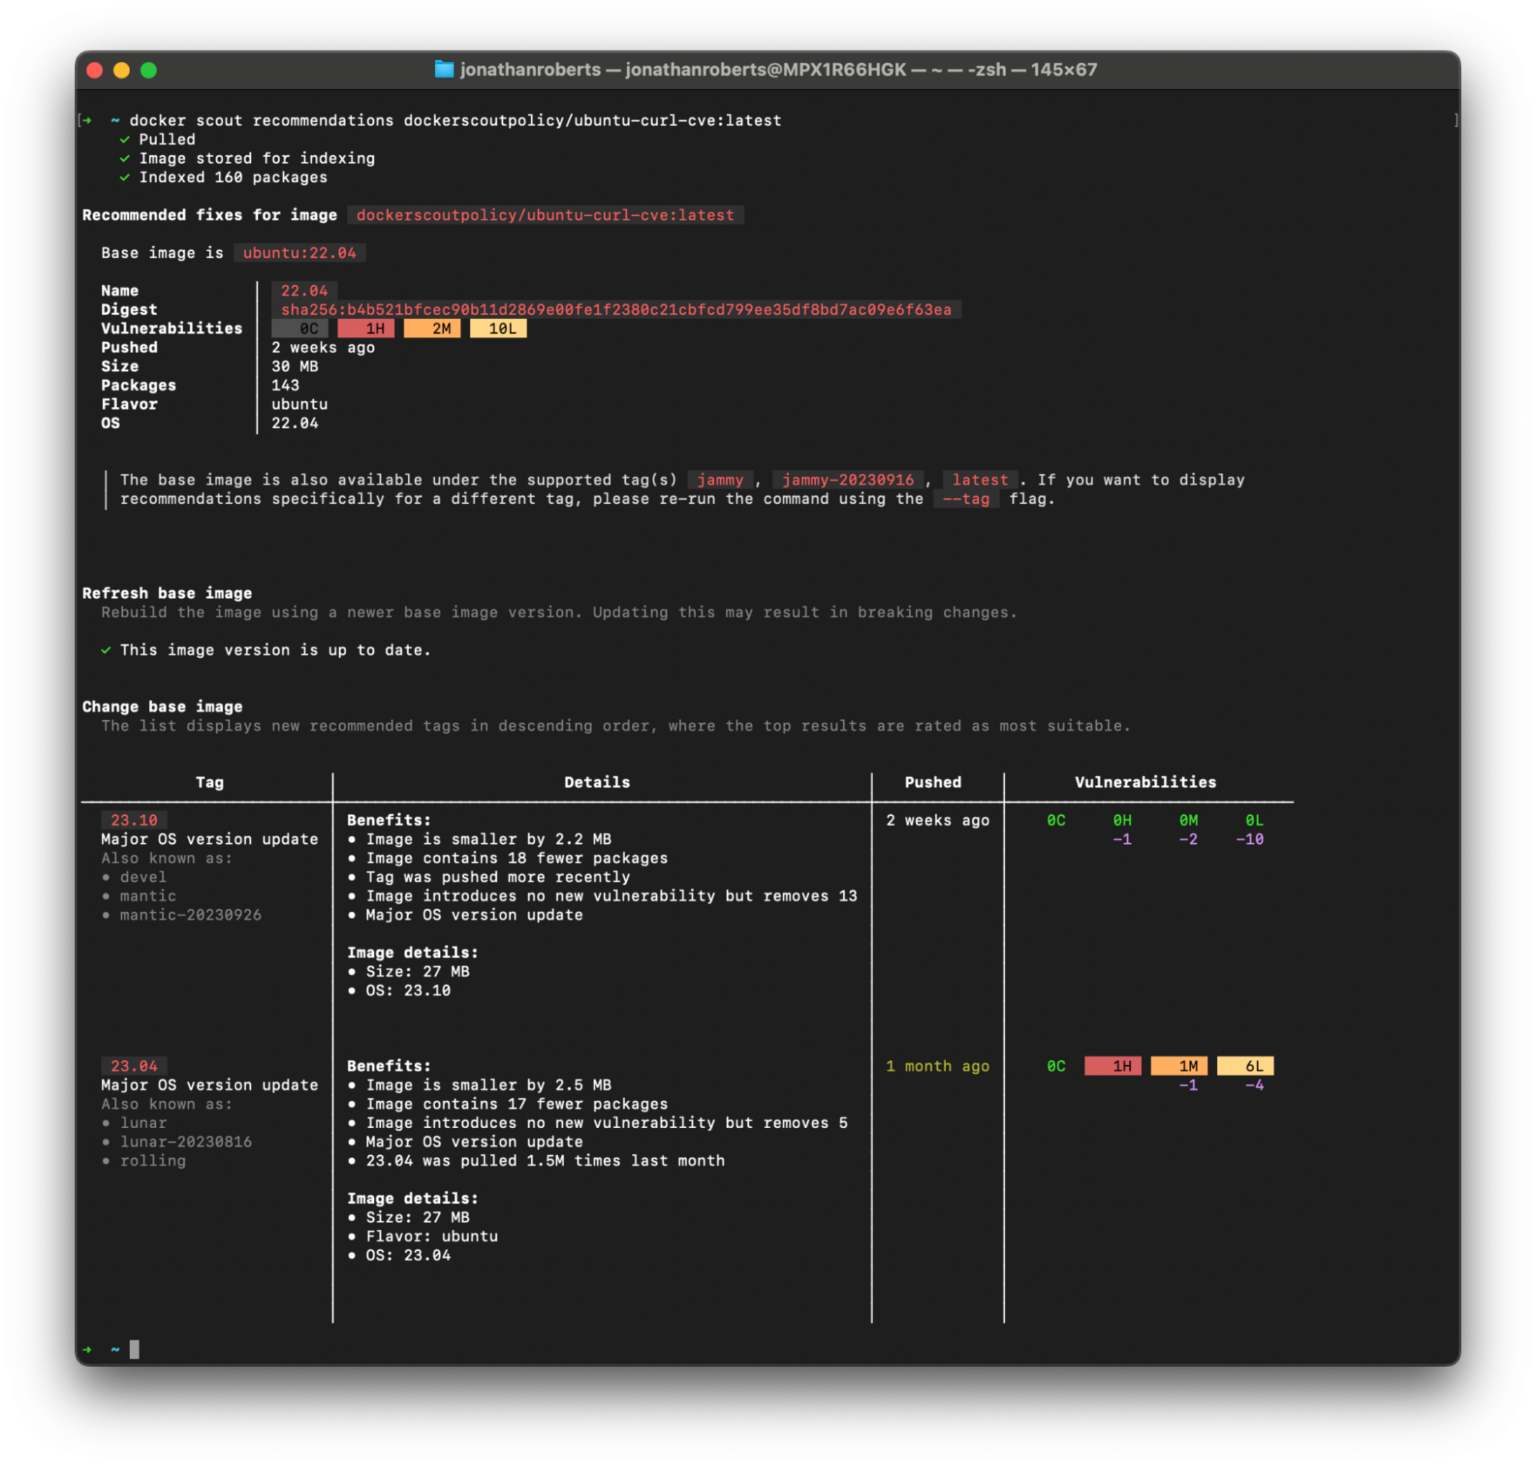Viewport: 1536px width, 1466px height.
Task: Click the 6L badge in the 23.04 row
Action: 1245,1066
